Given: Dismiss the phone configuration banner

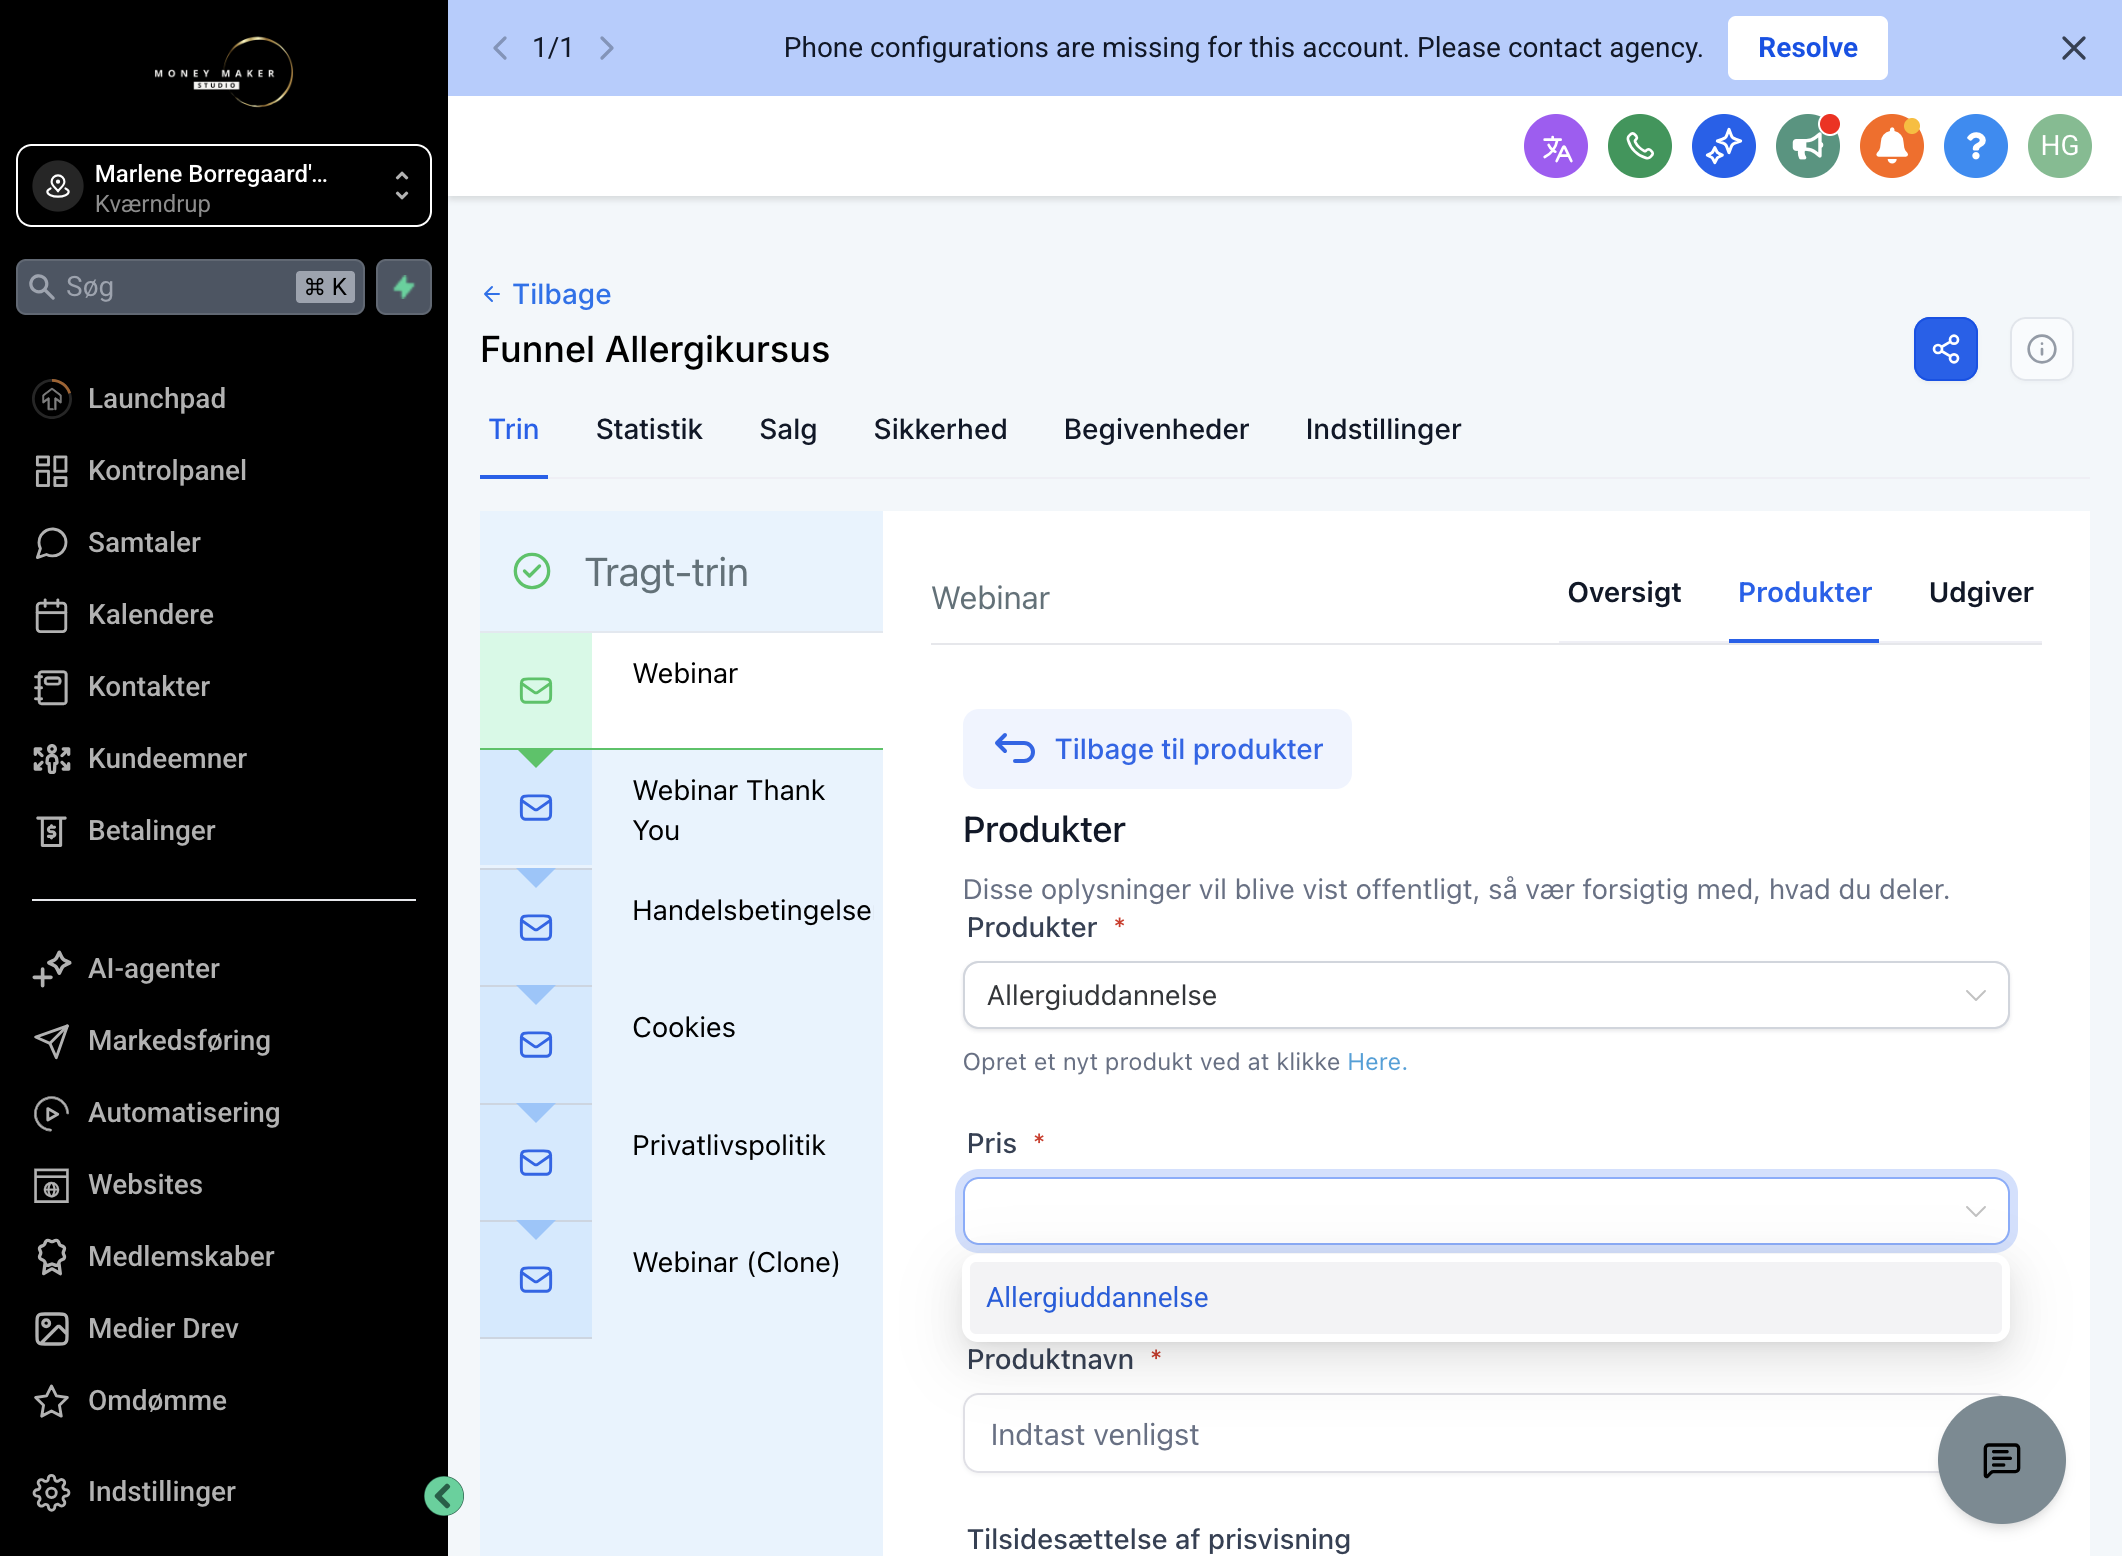Looking at the screenshot, I should click(x=2073, y=48).
